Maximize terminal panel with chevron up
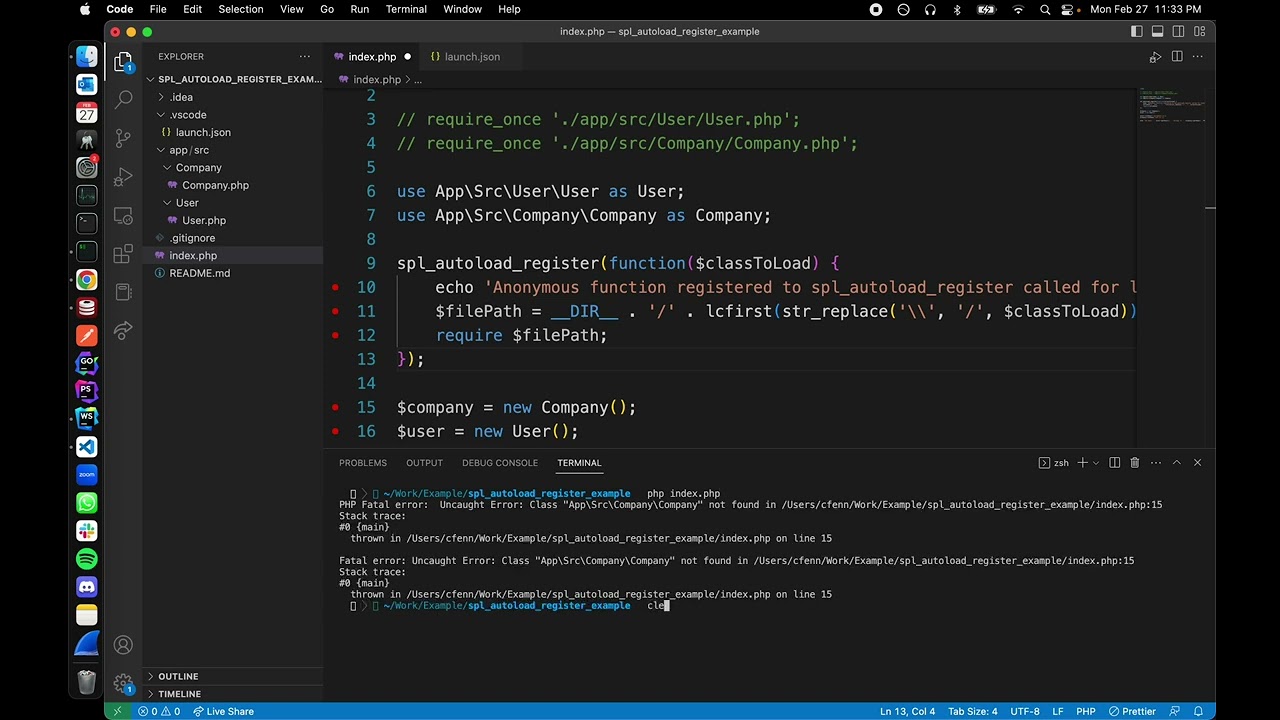 click(1176, 463)
